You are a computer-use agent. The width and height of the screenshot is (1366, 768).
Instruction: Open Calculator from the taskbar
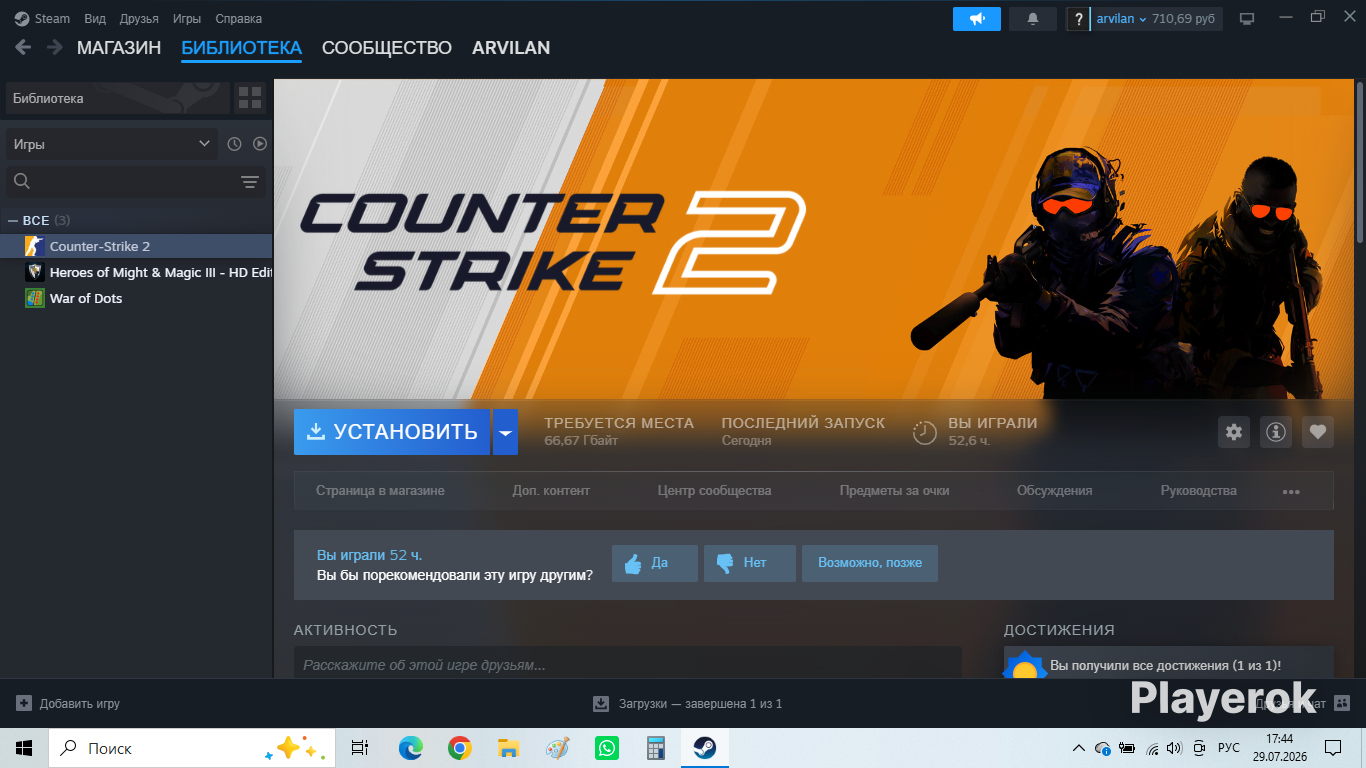[656, 748]
